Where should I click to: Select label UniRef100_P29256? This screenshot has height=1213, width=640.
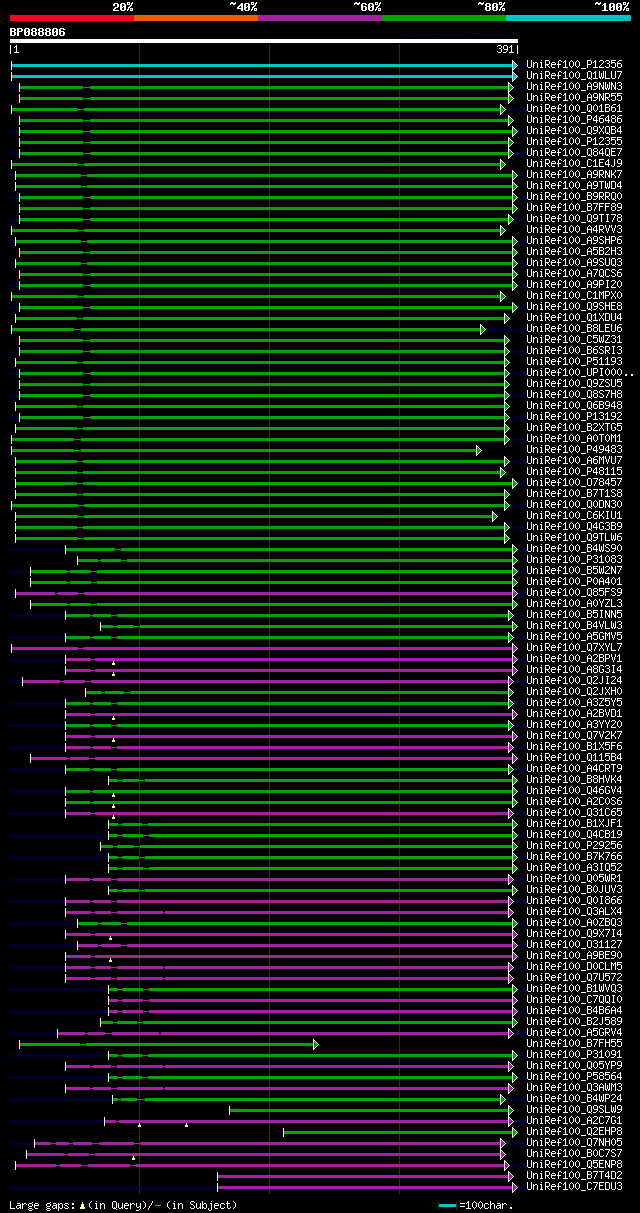(574, 845)
